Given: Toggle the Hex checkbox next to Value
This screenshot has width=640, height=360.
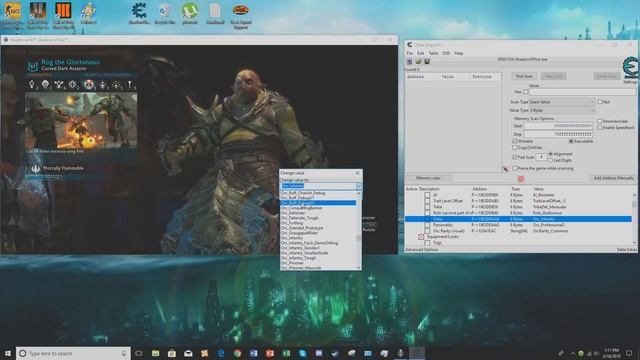Looking at the screenshot, I should (x=526, y=92).
